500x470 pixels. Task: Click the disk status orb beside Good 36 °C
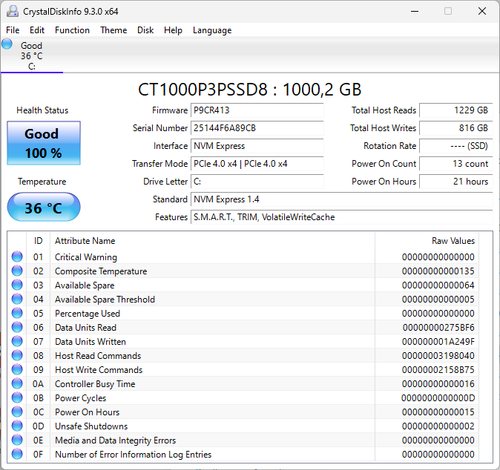click(7, 44)
